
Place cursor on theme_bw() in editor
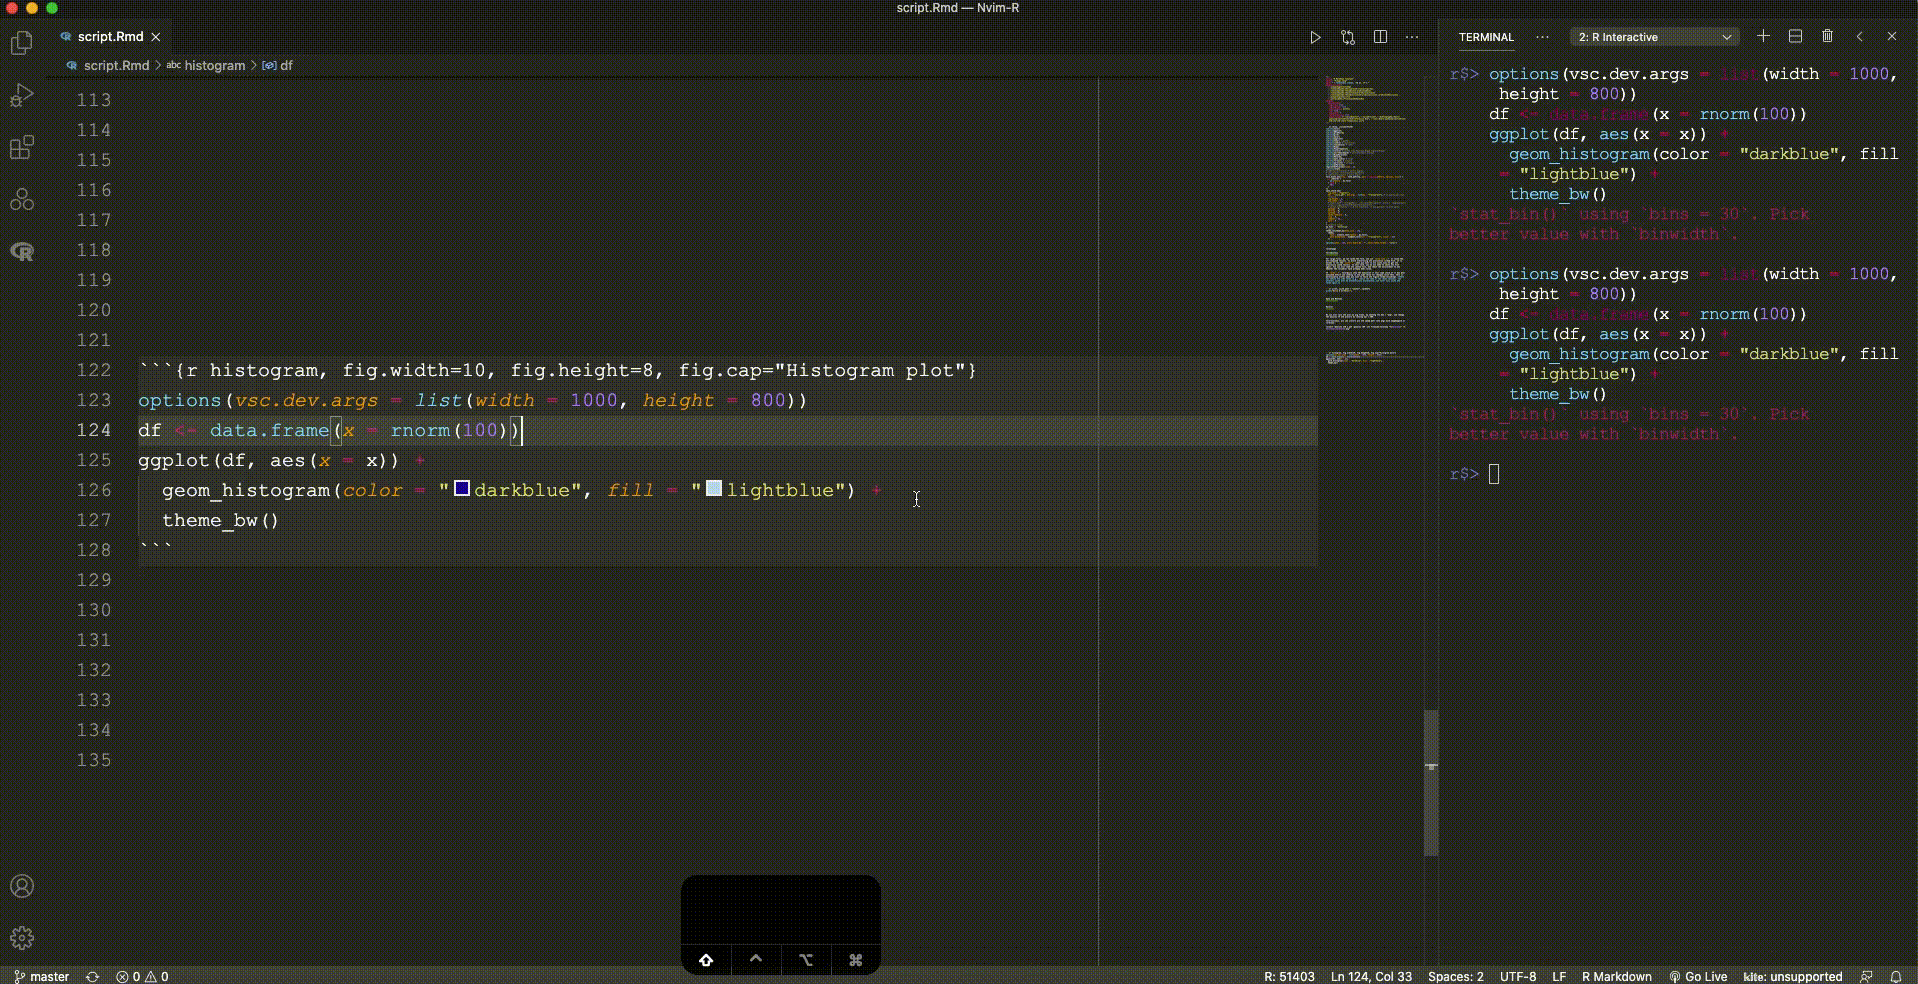click(x=220, y=520)
